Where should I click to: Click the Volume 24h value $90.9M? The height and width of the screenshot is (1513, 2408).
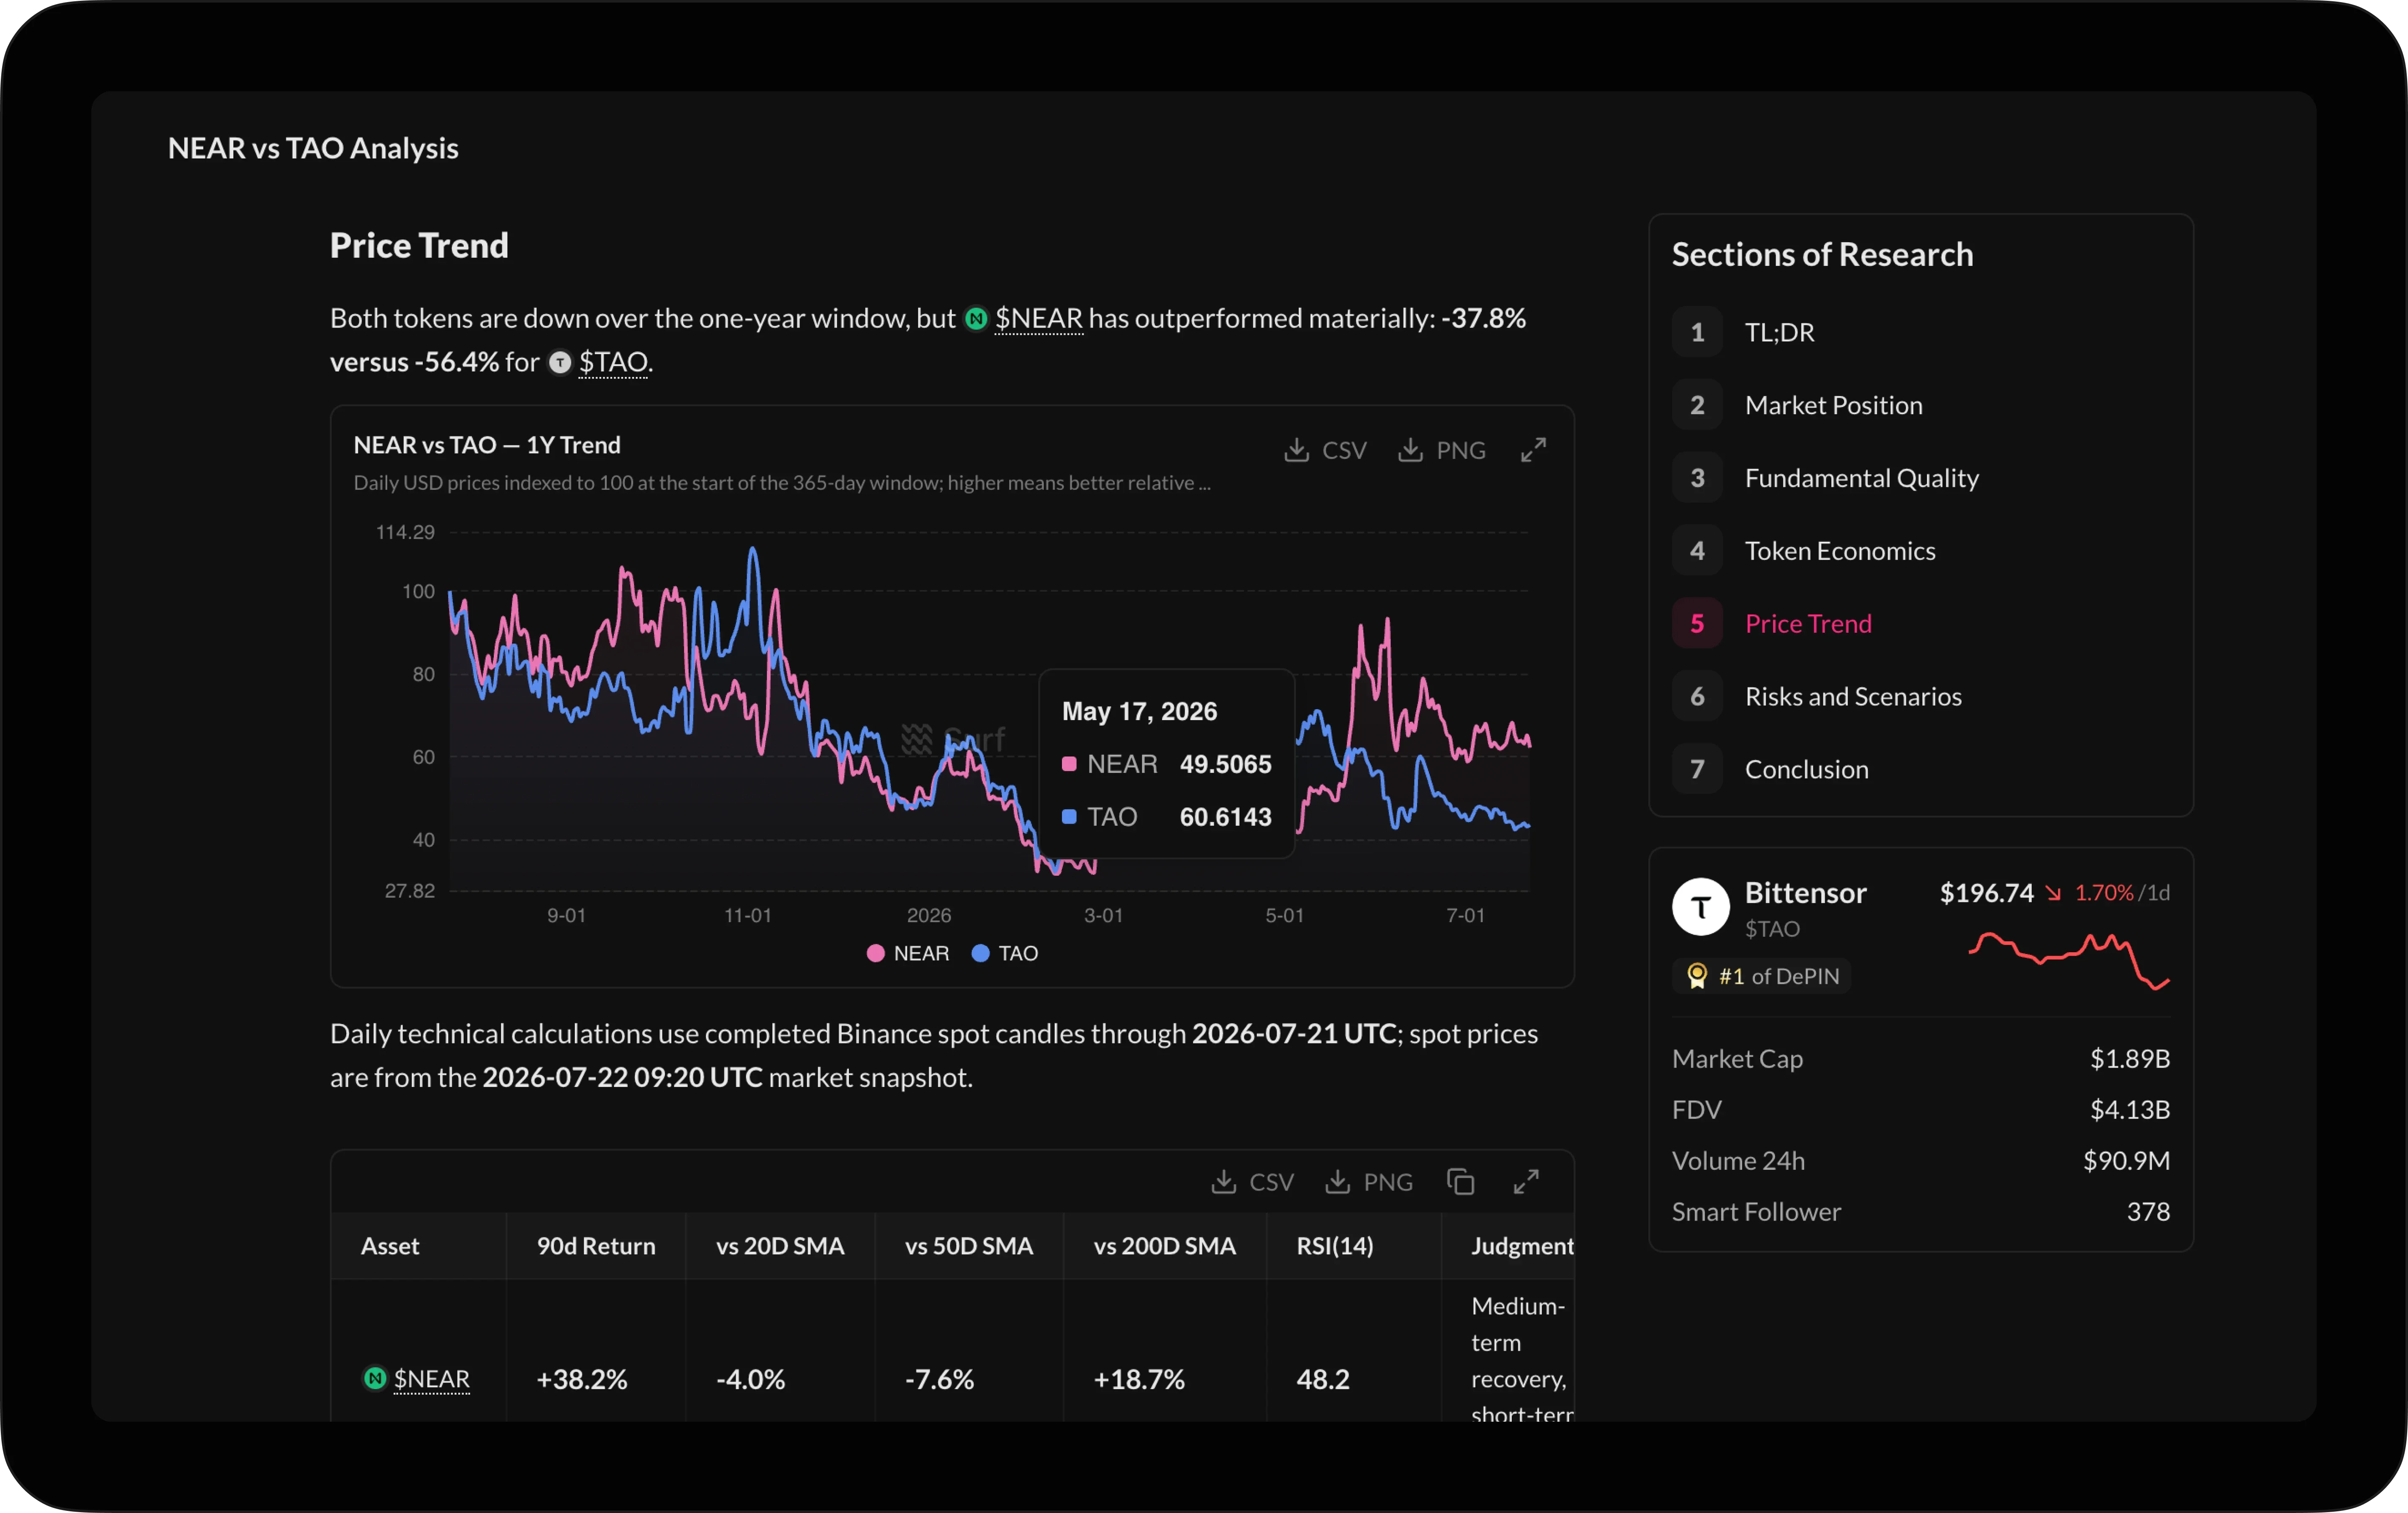tap(2126, 1161)
